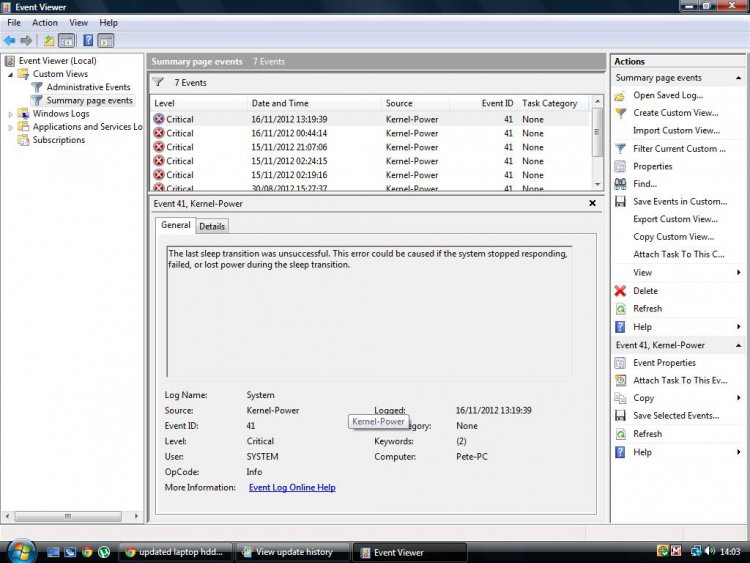
Task: Click the Open Saved Log folder icon
Action: click(x=621, y=96)
